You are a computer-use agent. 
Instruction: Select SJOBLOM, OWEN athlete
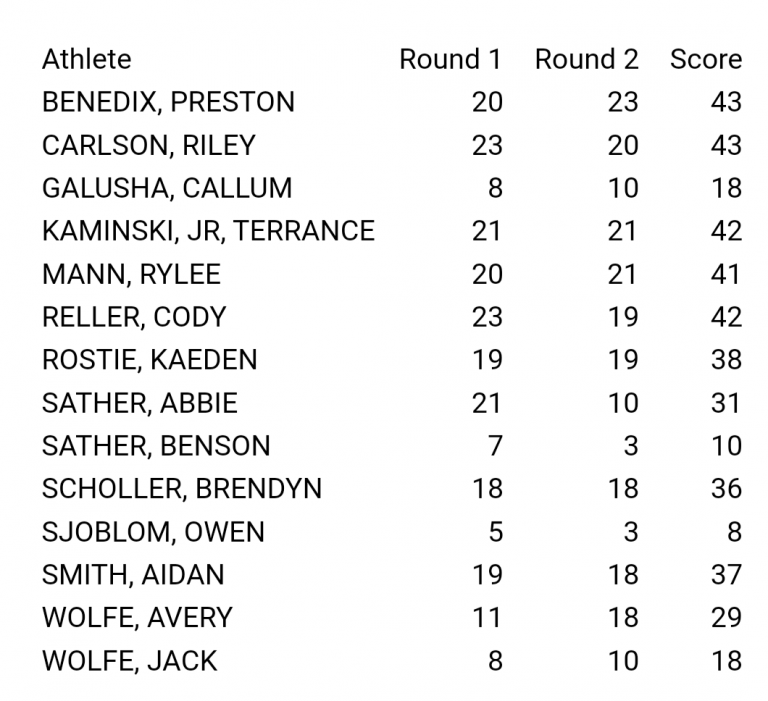[153, 532]
